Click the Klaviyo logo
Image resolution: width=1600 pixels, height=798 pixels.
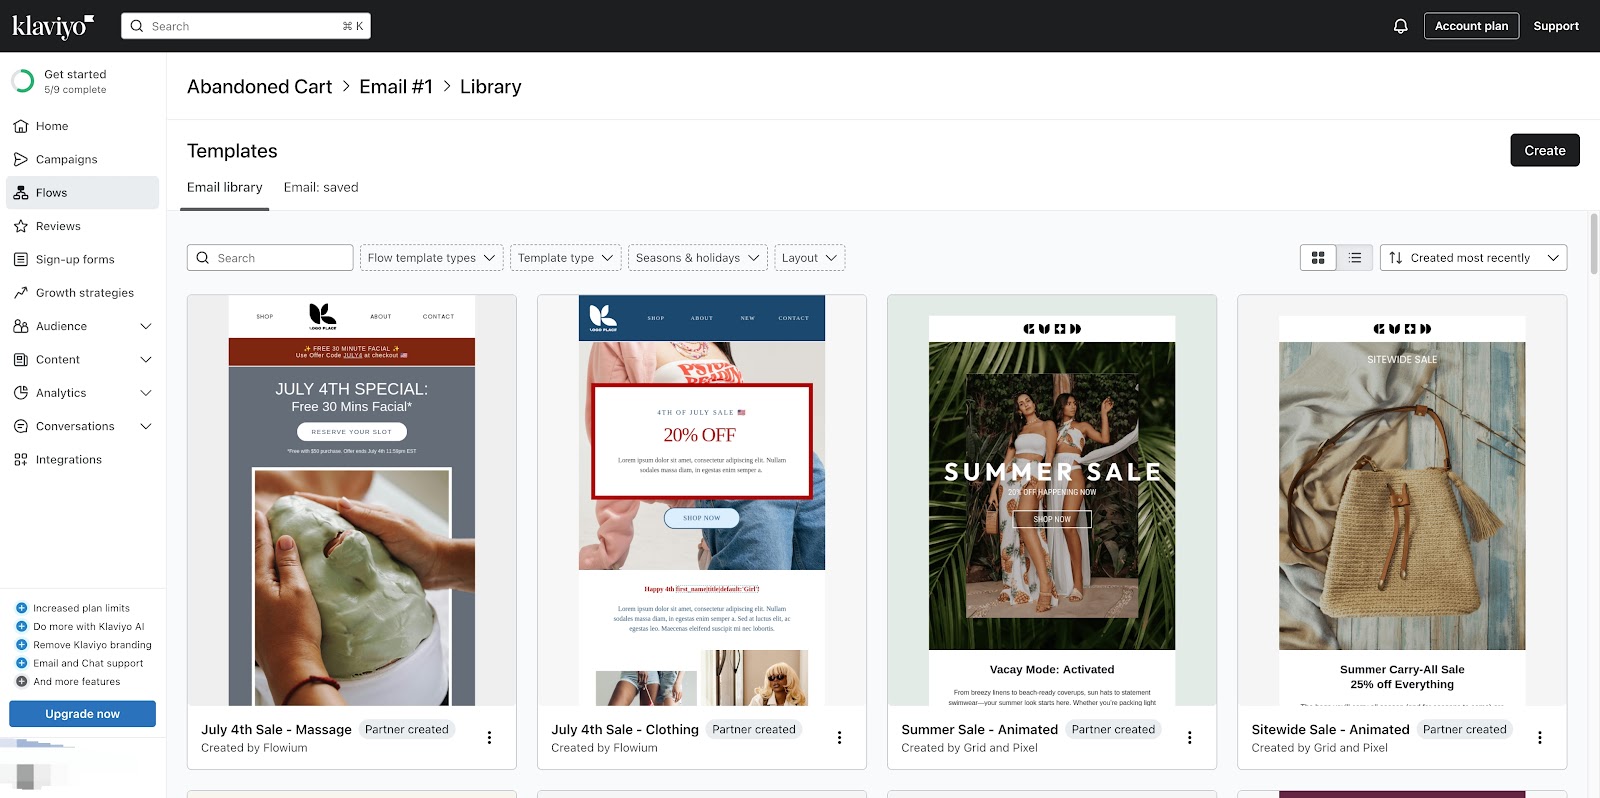53,26
